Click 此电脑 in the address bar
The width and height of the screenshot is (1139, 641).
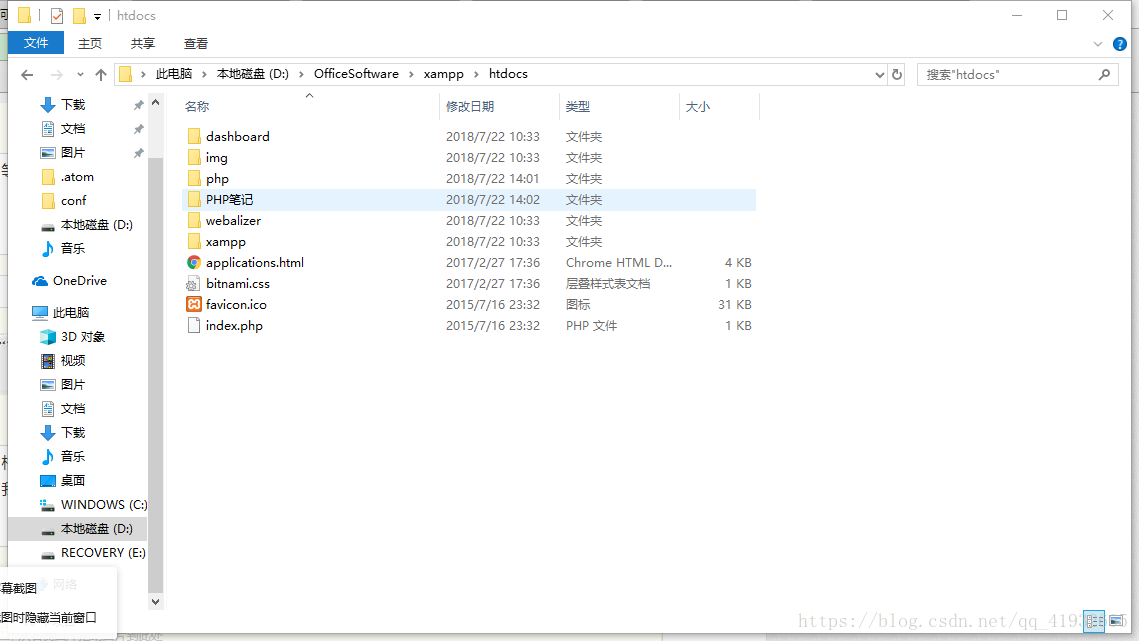click(x=174, y=73)
